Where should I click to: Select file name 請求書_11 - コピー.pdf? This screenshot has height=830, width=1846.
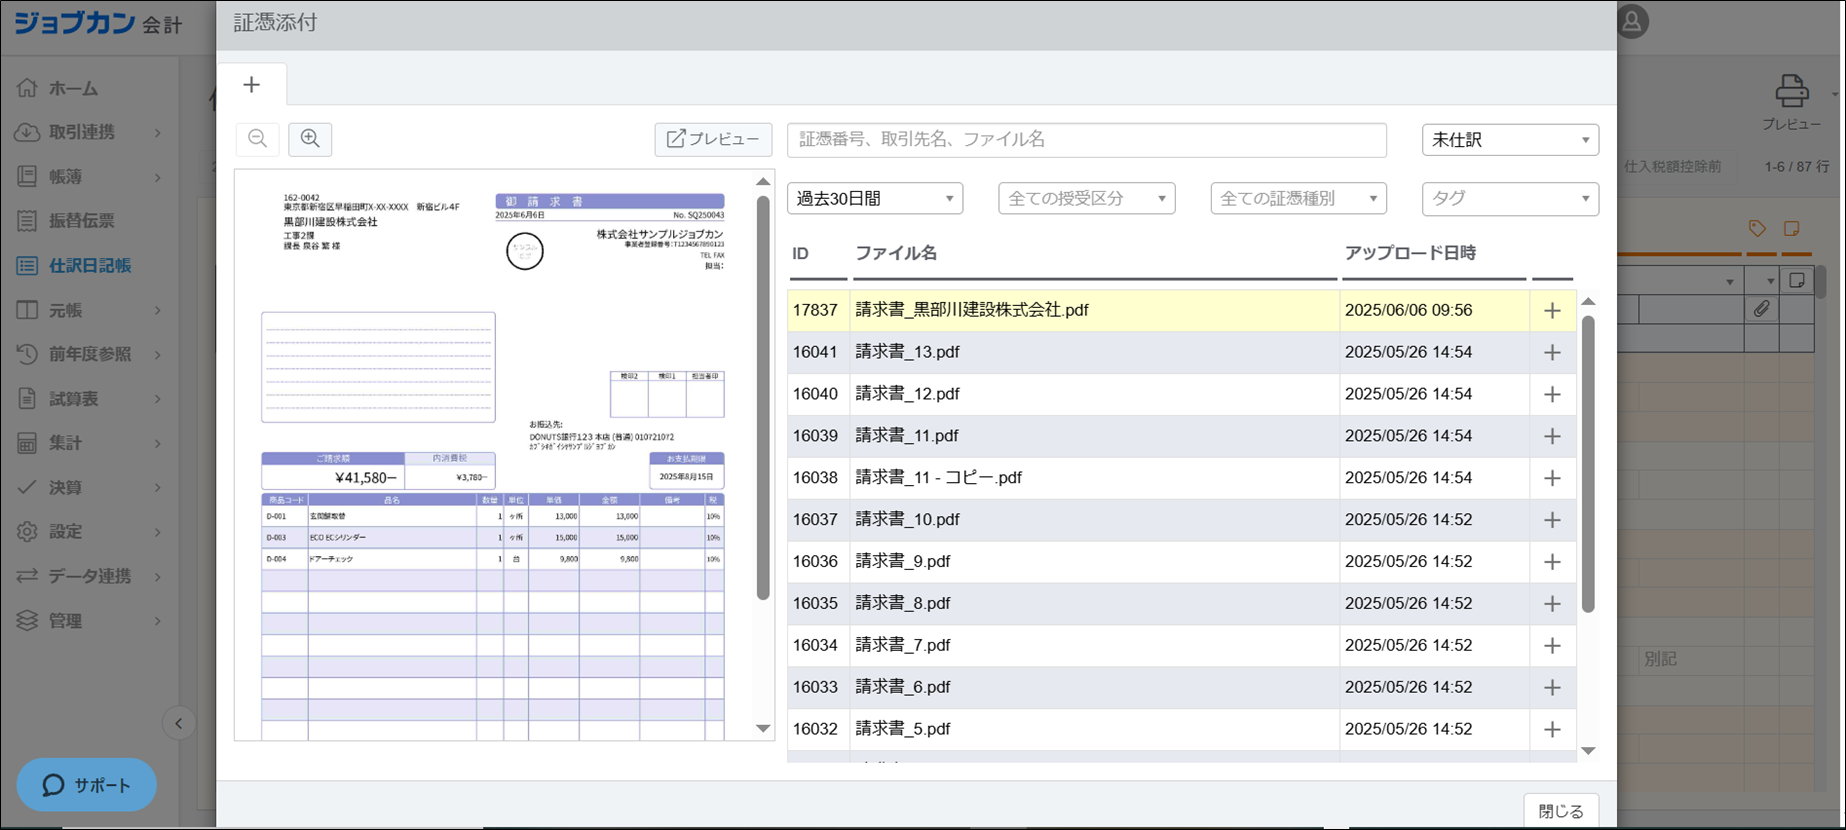[938, 478]
